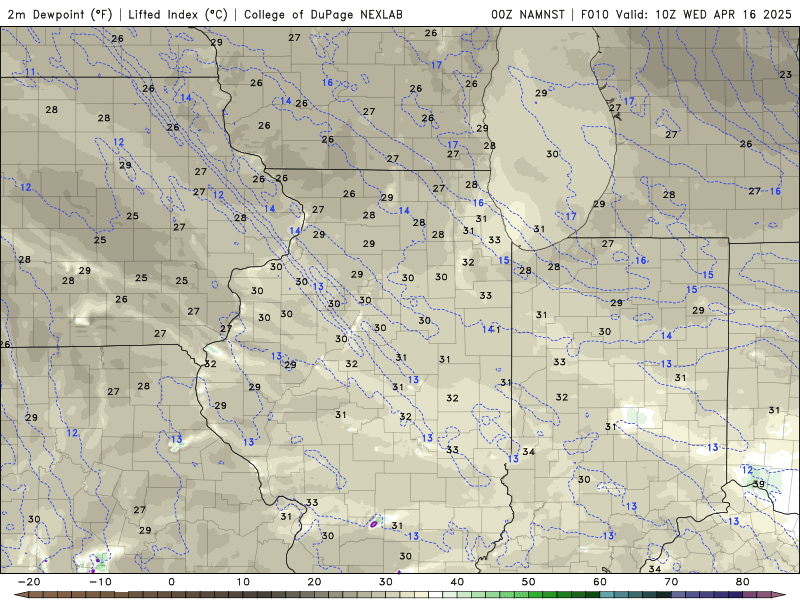Click the 70 label on the color scale

click(x=671, y=582)
